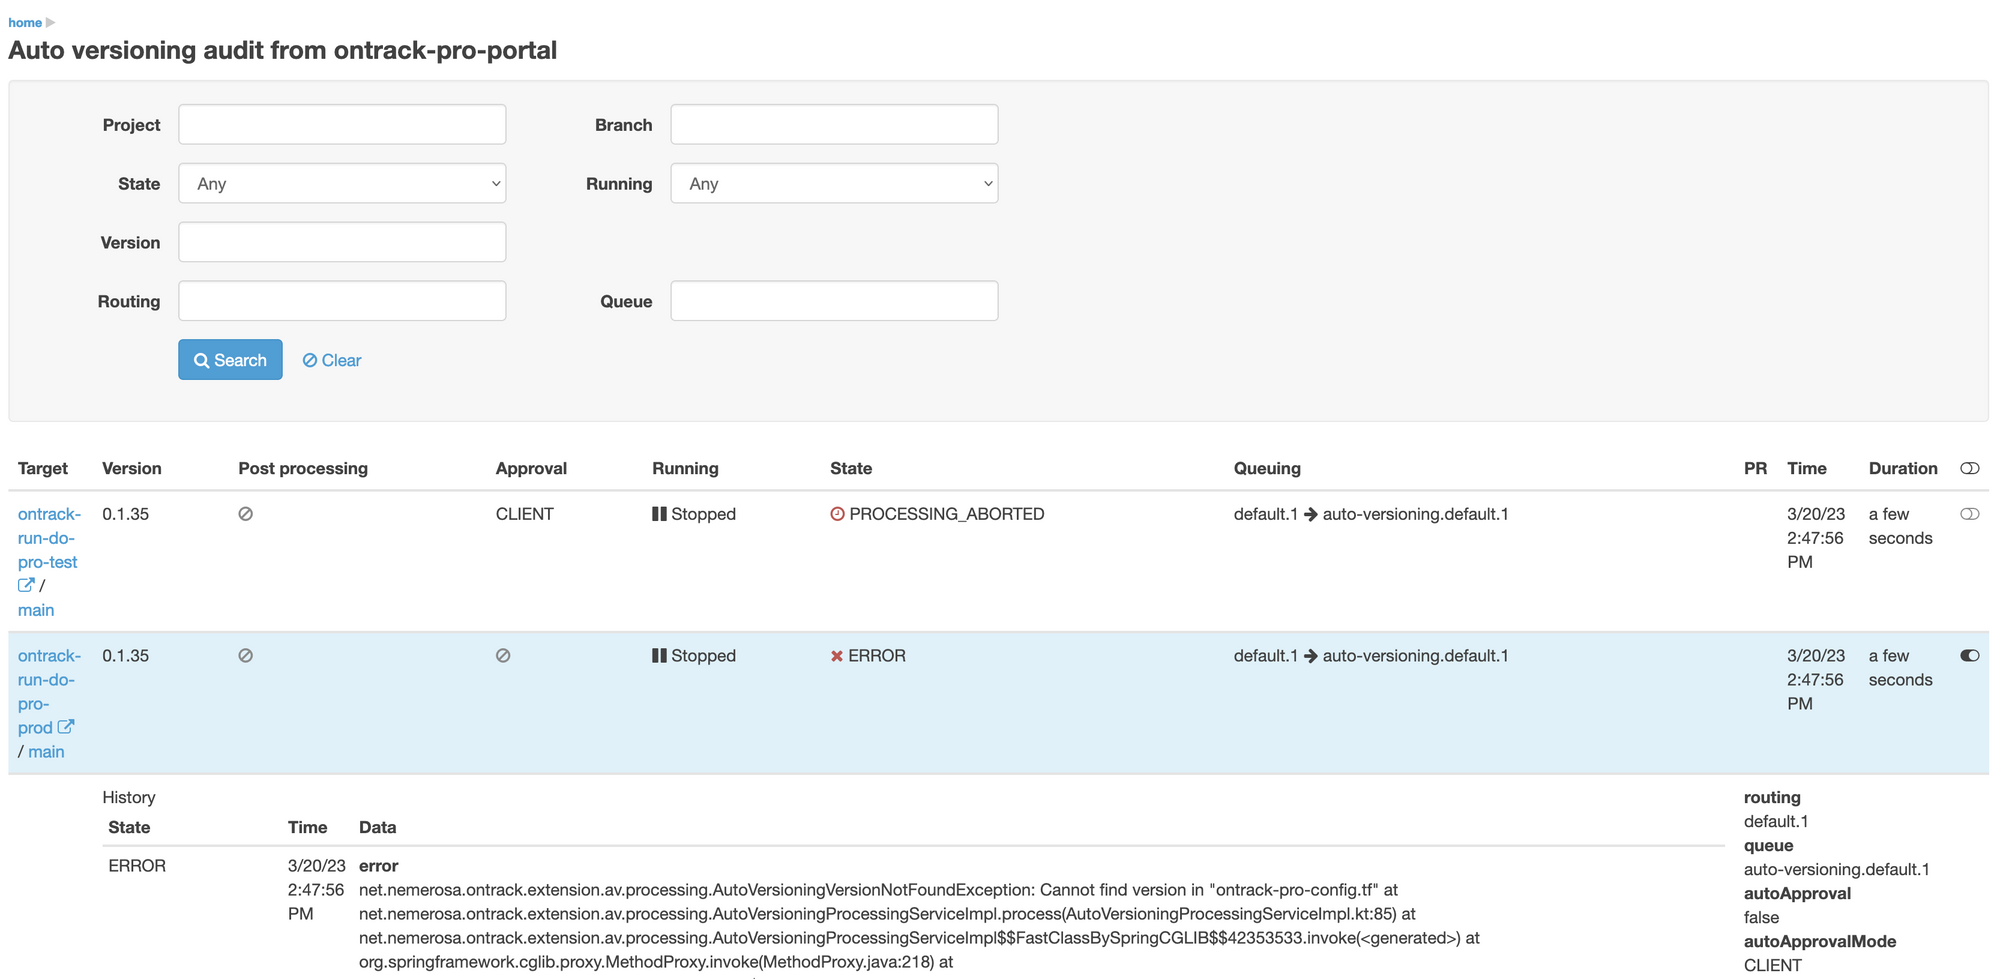Open ontrack-run-do-pro-test project link
This screenshot has width=2000, height=979.
[48, 538]
